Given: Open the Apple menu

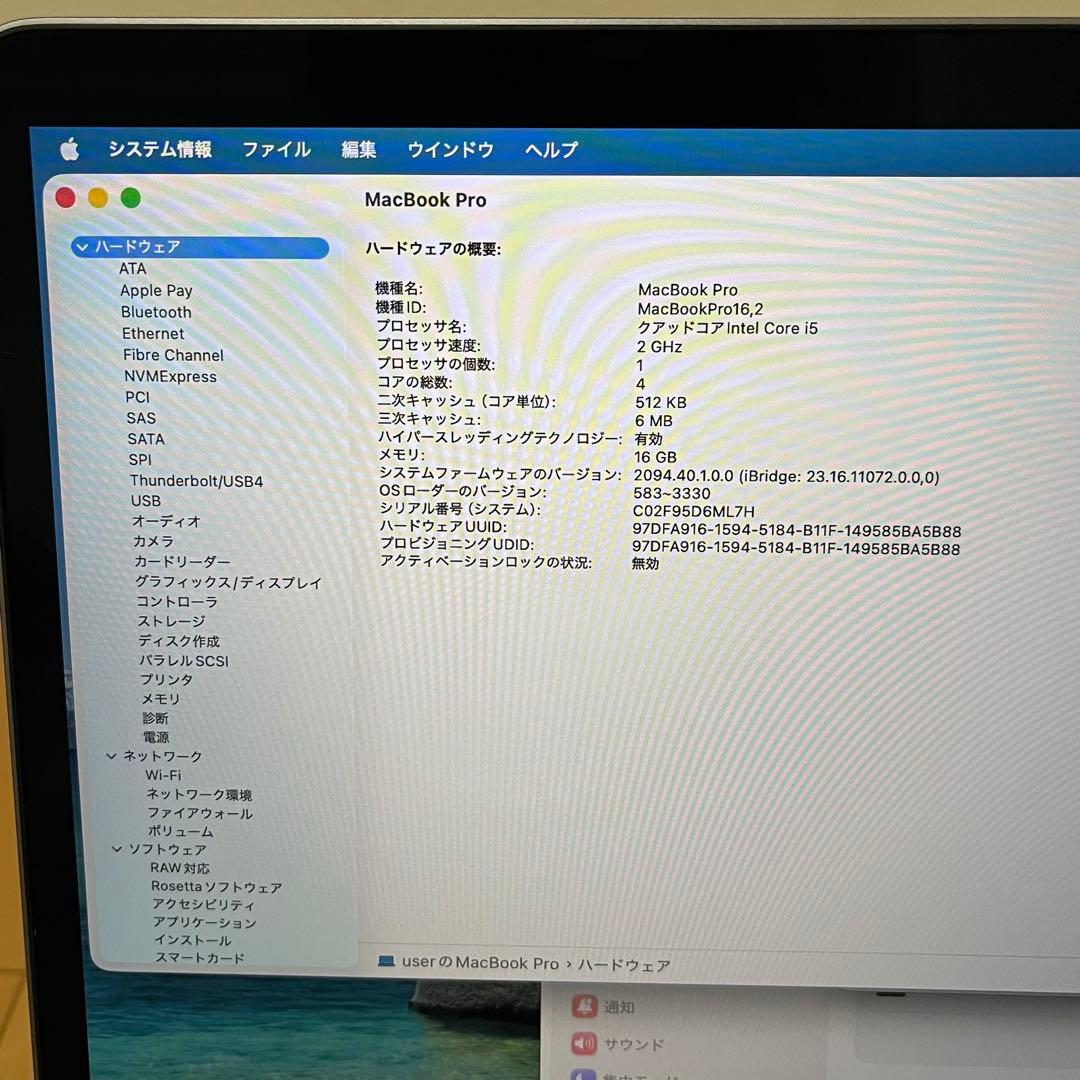Looking at the screenshot, I should [x=70, y=148].
